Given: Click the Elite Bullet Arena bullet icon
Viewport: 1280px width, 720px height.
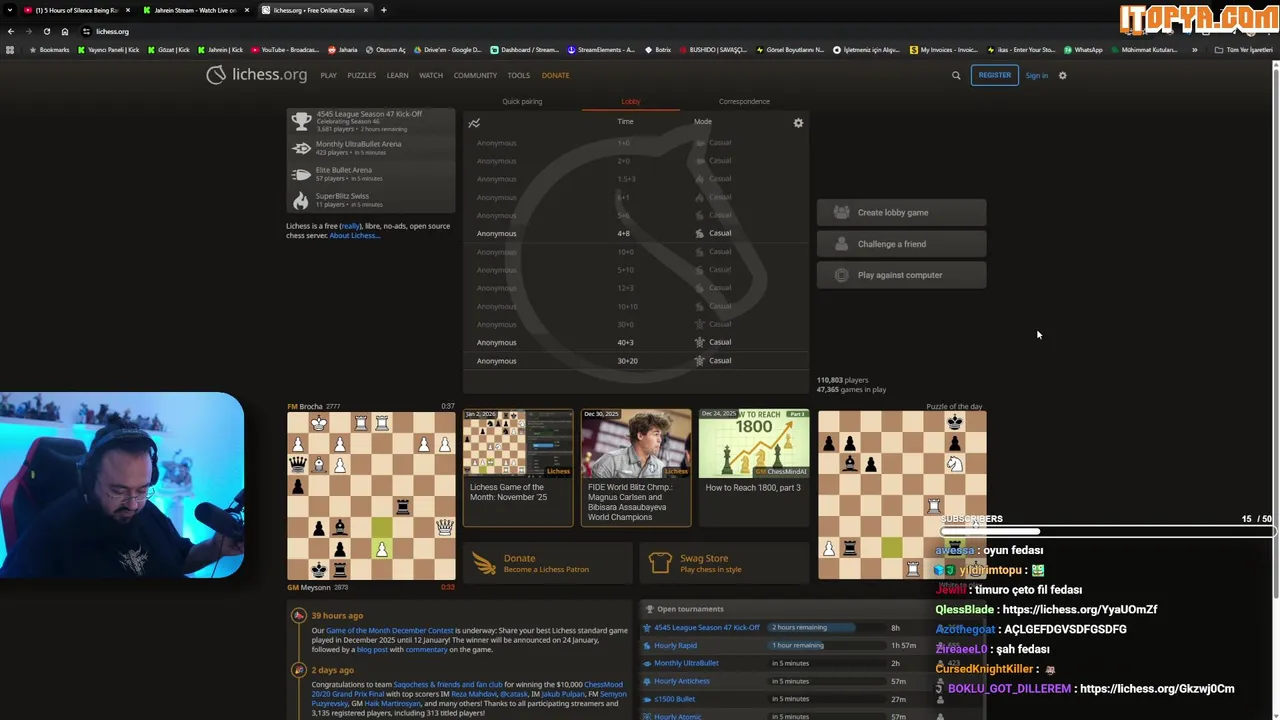Looking at the screenshot, I should pyautogui.click(x=301, y=174).
